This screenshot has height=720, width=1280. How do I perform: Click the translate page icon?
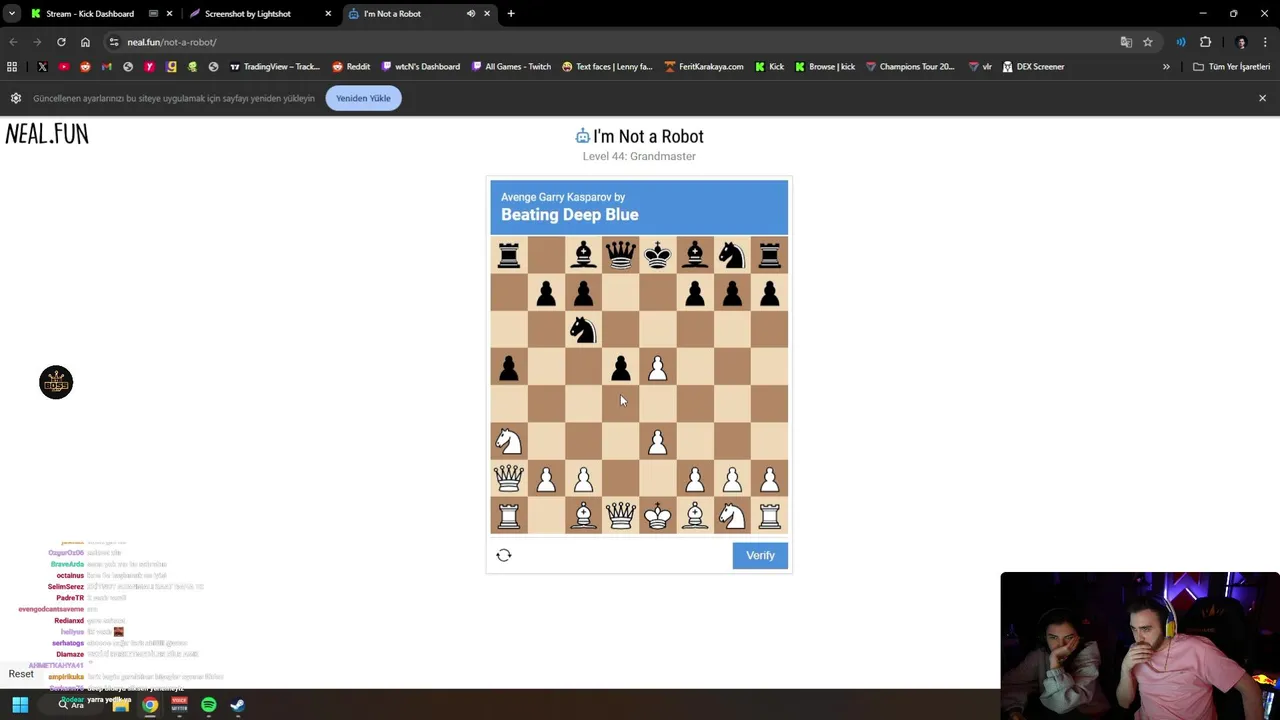coord(1126,42)
